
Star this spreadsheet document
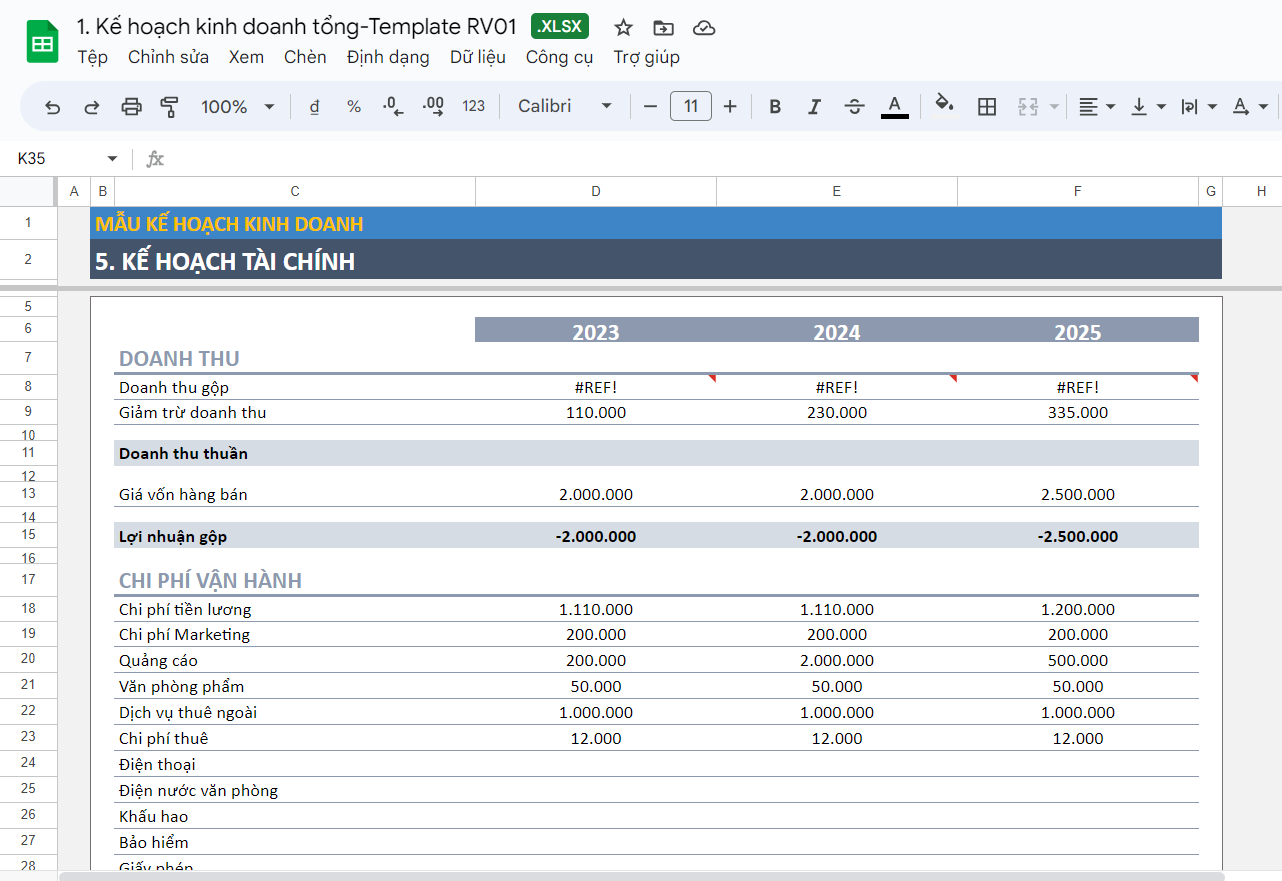623,27
